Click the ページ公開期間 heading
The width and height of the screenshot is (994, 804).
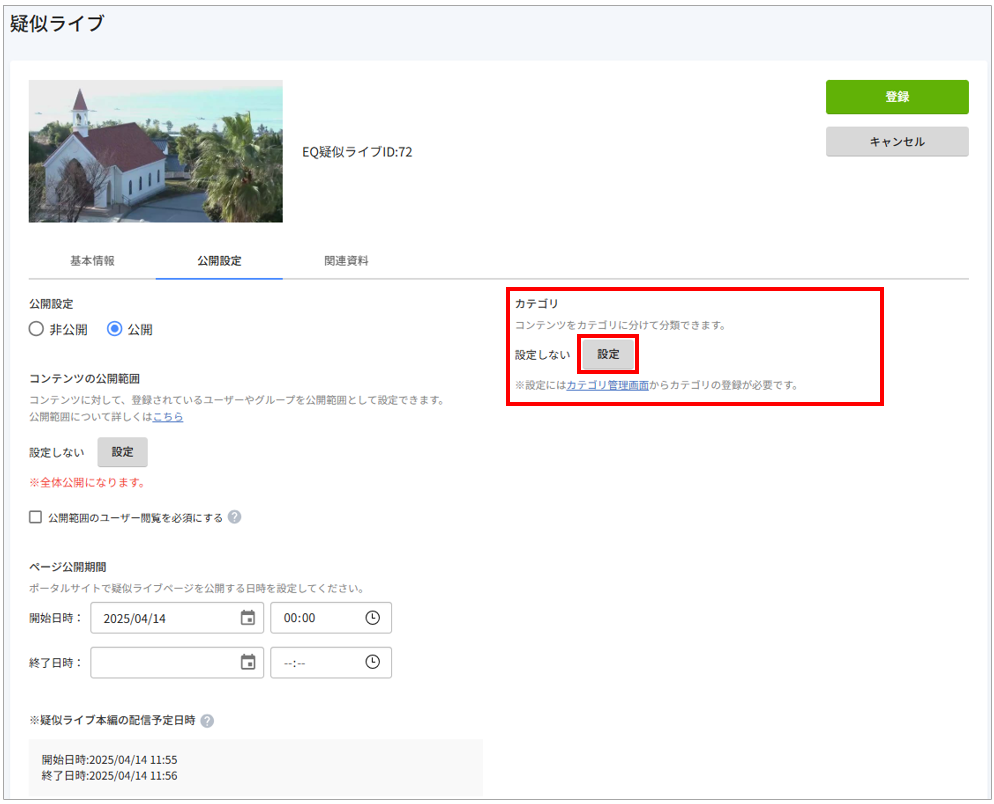pos(68,567)
